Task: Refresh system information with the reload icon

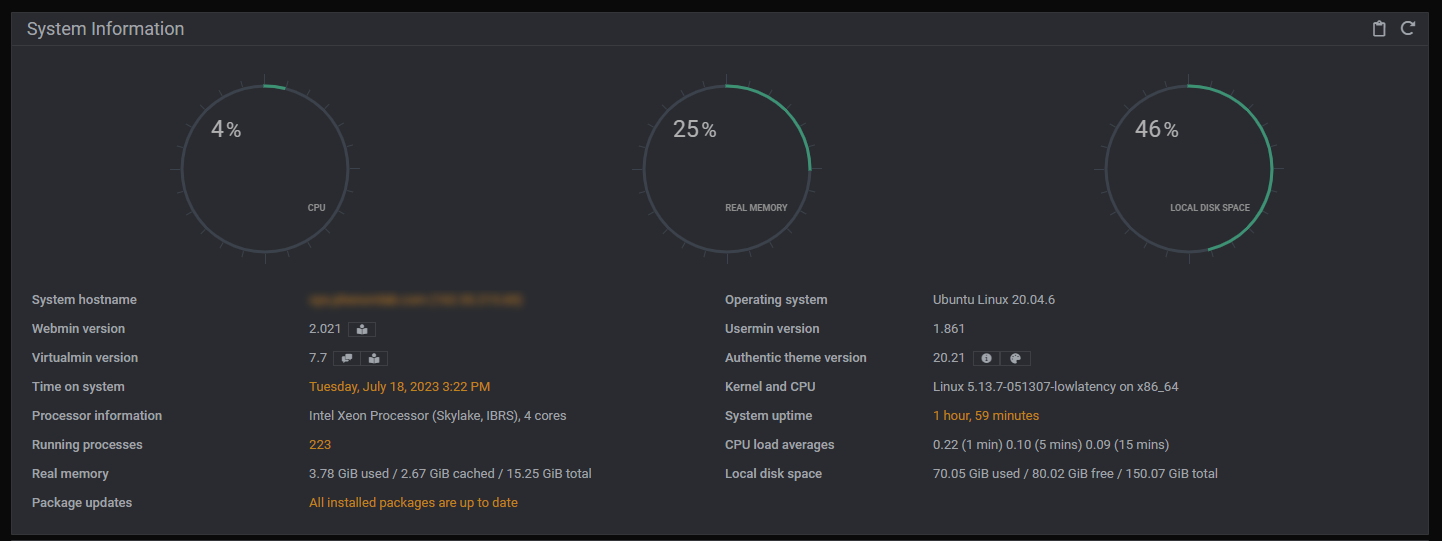Action: [1408, 28]
